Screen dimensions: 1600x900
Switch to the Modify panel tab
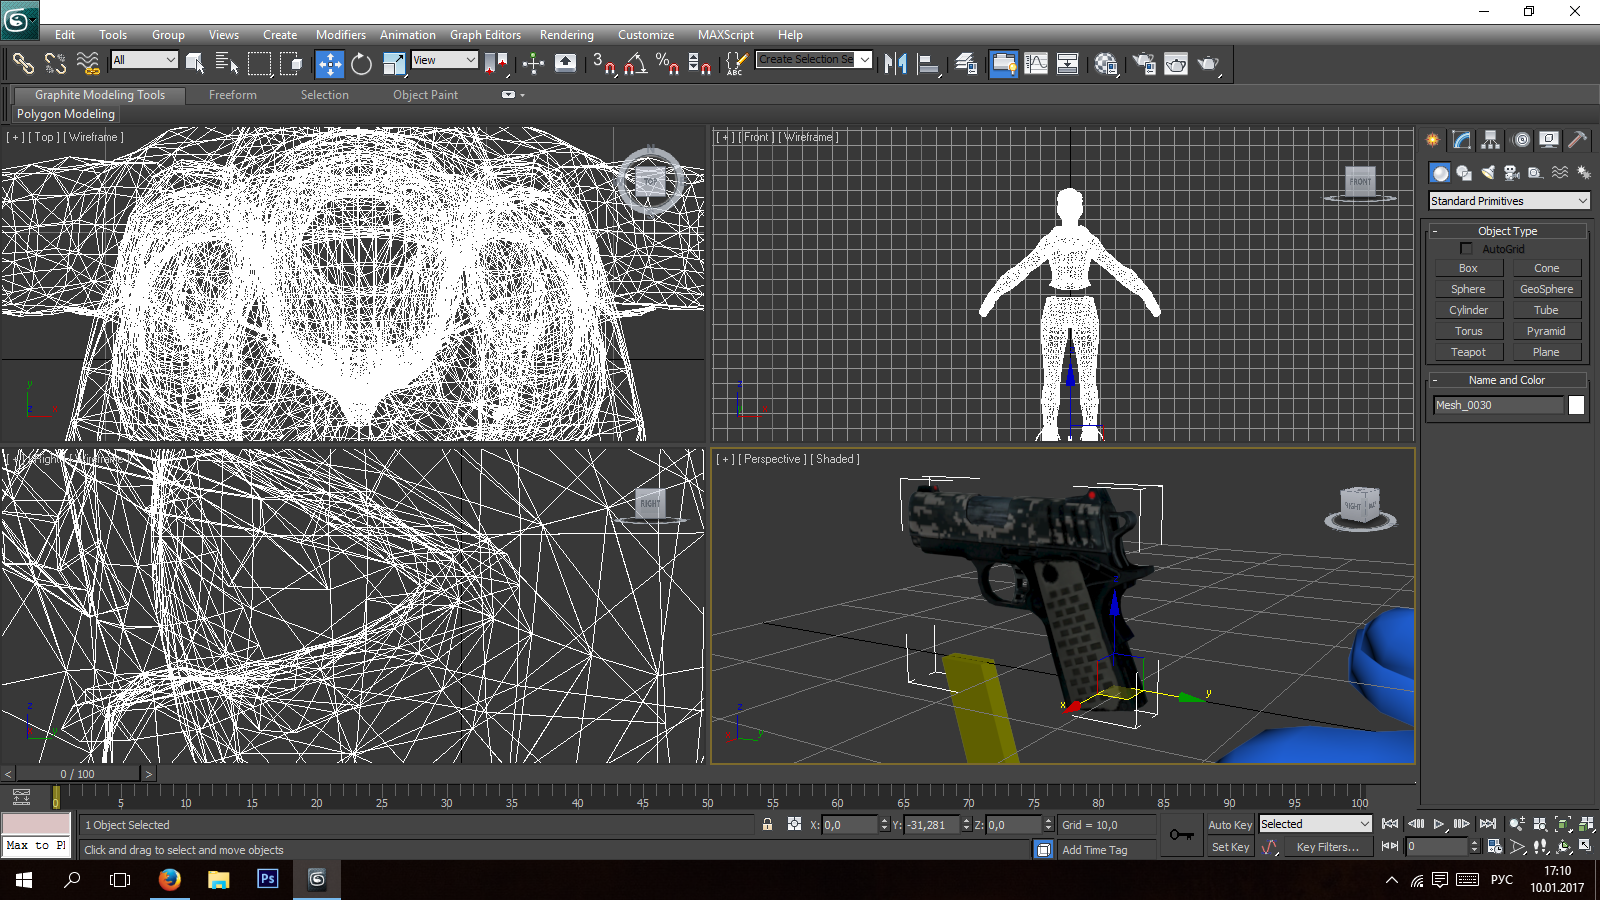click(1462, 140)
